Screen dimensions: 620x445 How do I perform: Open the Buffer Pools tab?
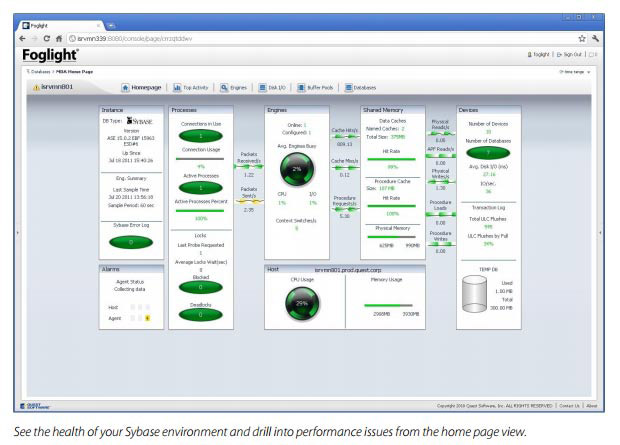[x=316, y=87]
